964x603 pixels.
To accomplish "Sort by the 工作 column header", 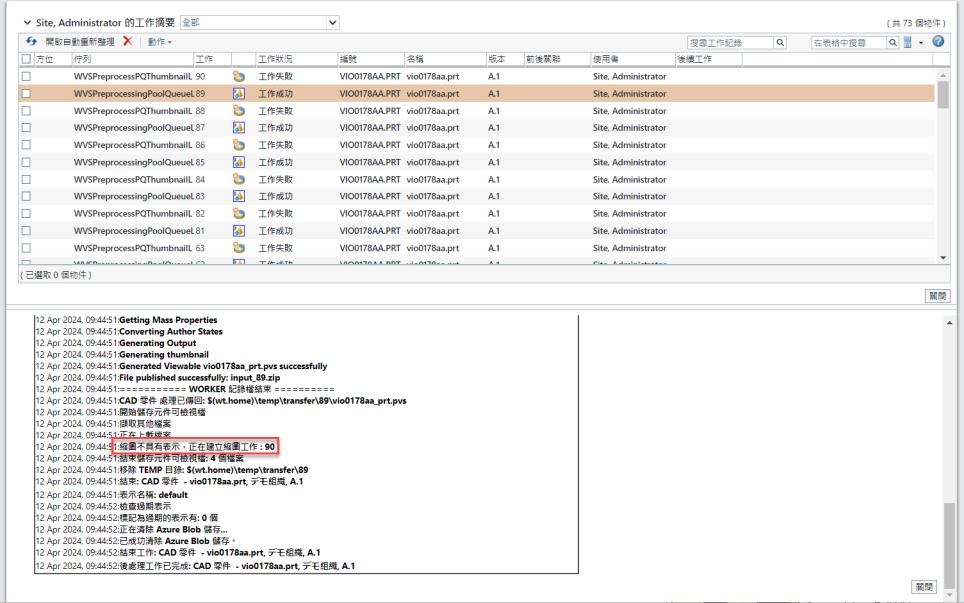I will tap(204, 59).
